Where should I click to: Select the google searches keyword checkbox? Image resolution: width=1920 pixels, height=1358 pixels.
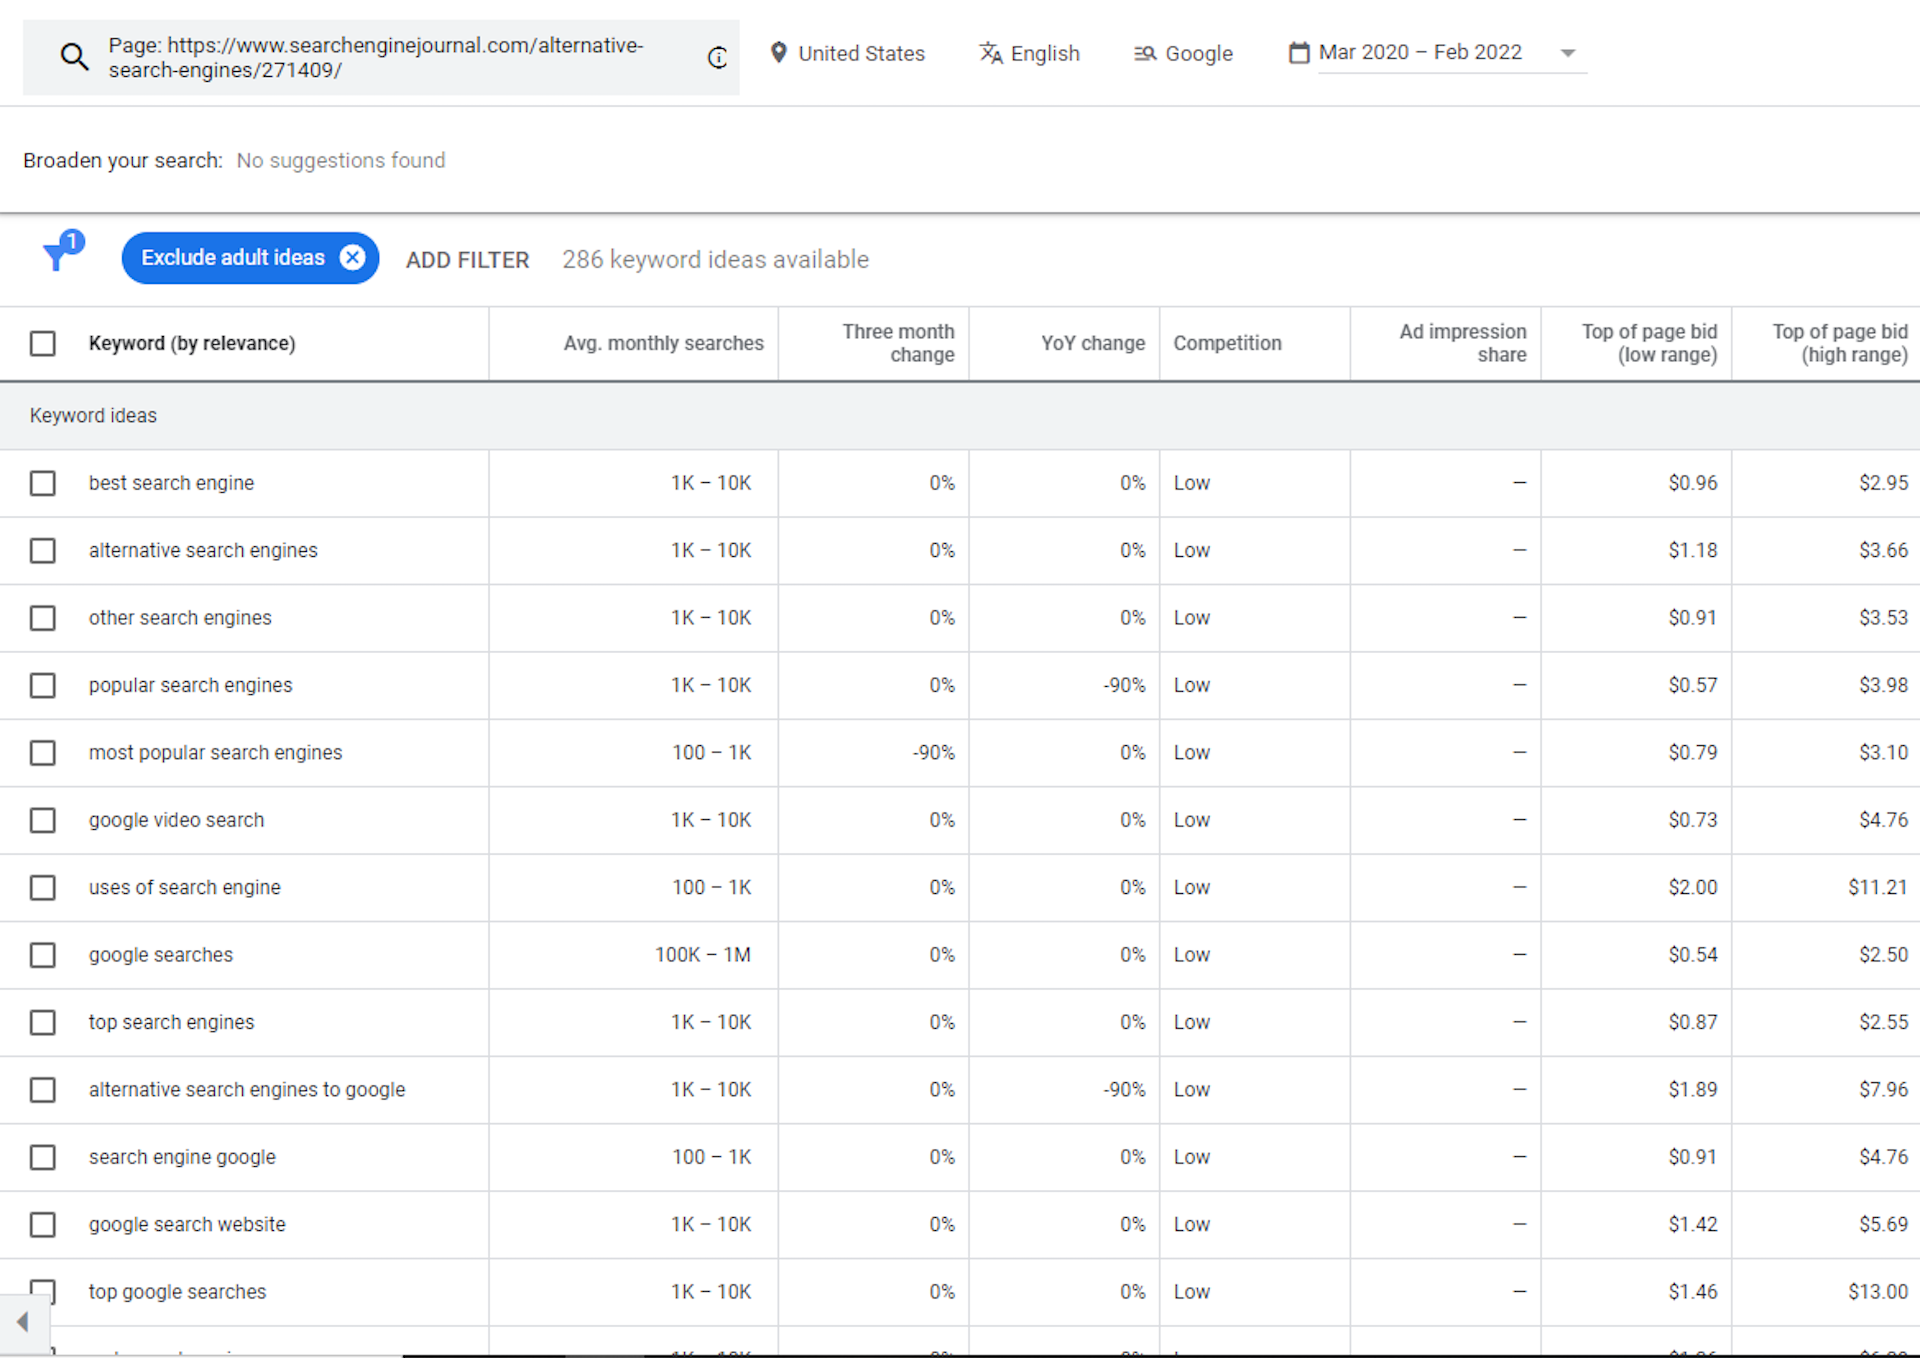click(42, 955)
